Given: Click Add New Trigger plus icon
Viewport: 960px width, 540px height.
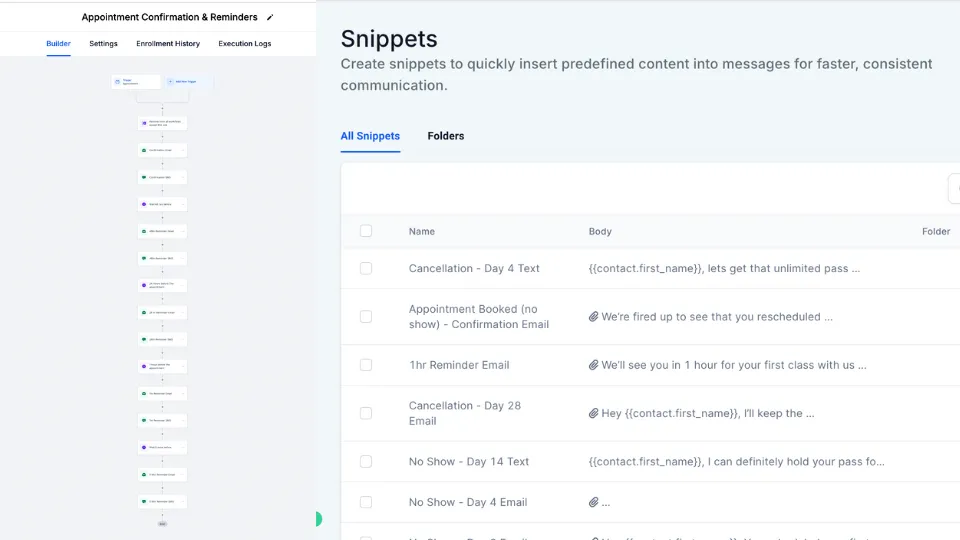Looking at the screenshot, I should (171, 81).
